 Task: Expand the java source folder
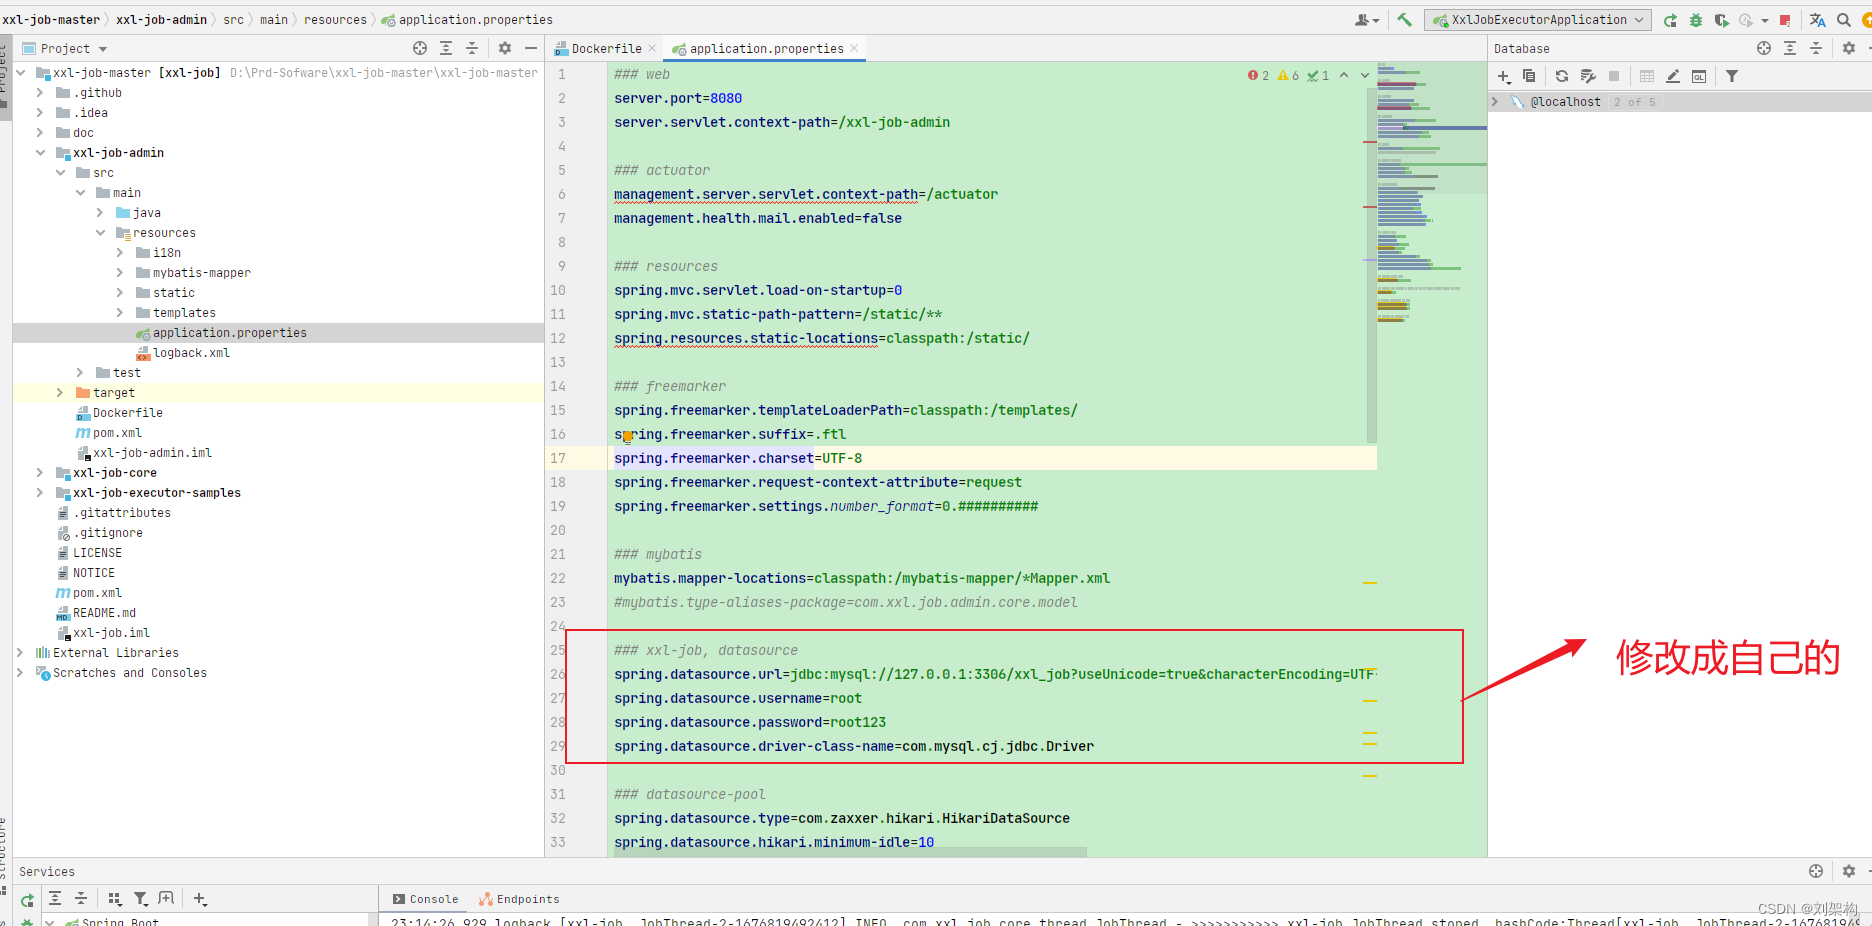(x=100, y=213)
